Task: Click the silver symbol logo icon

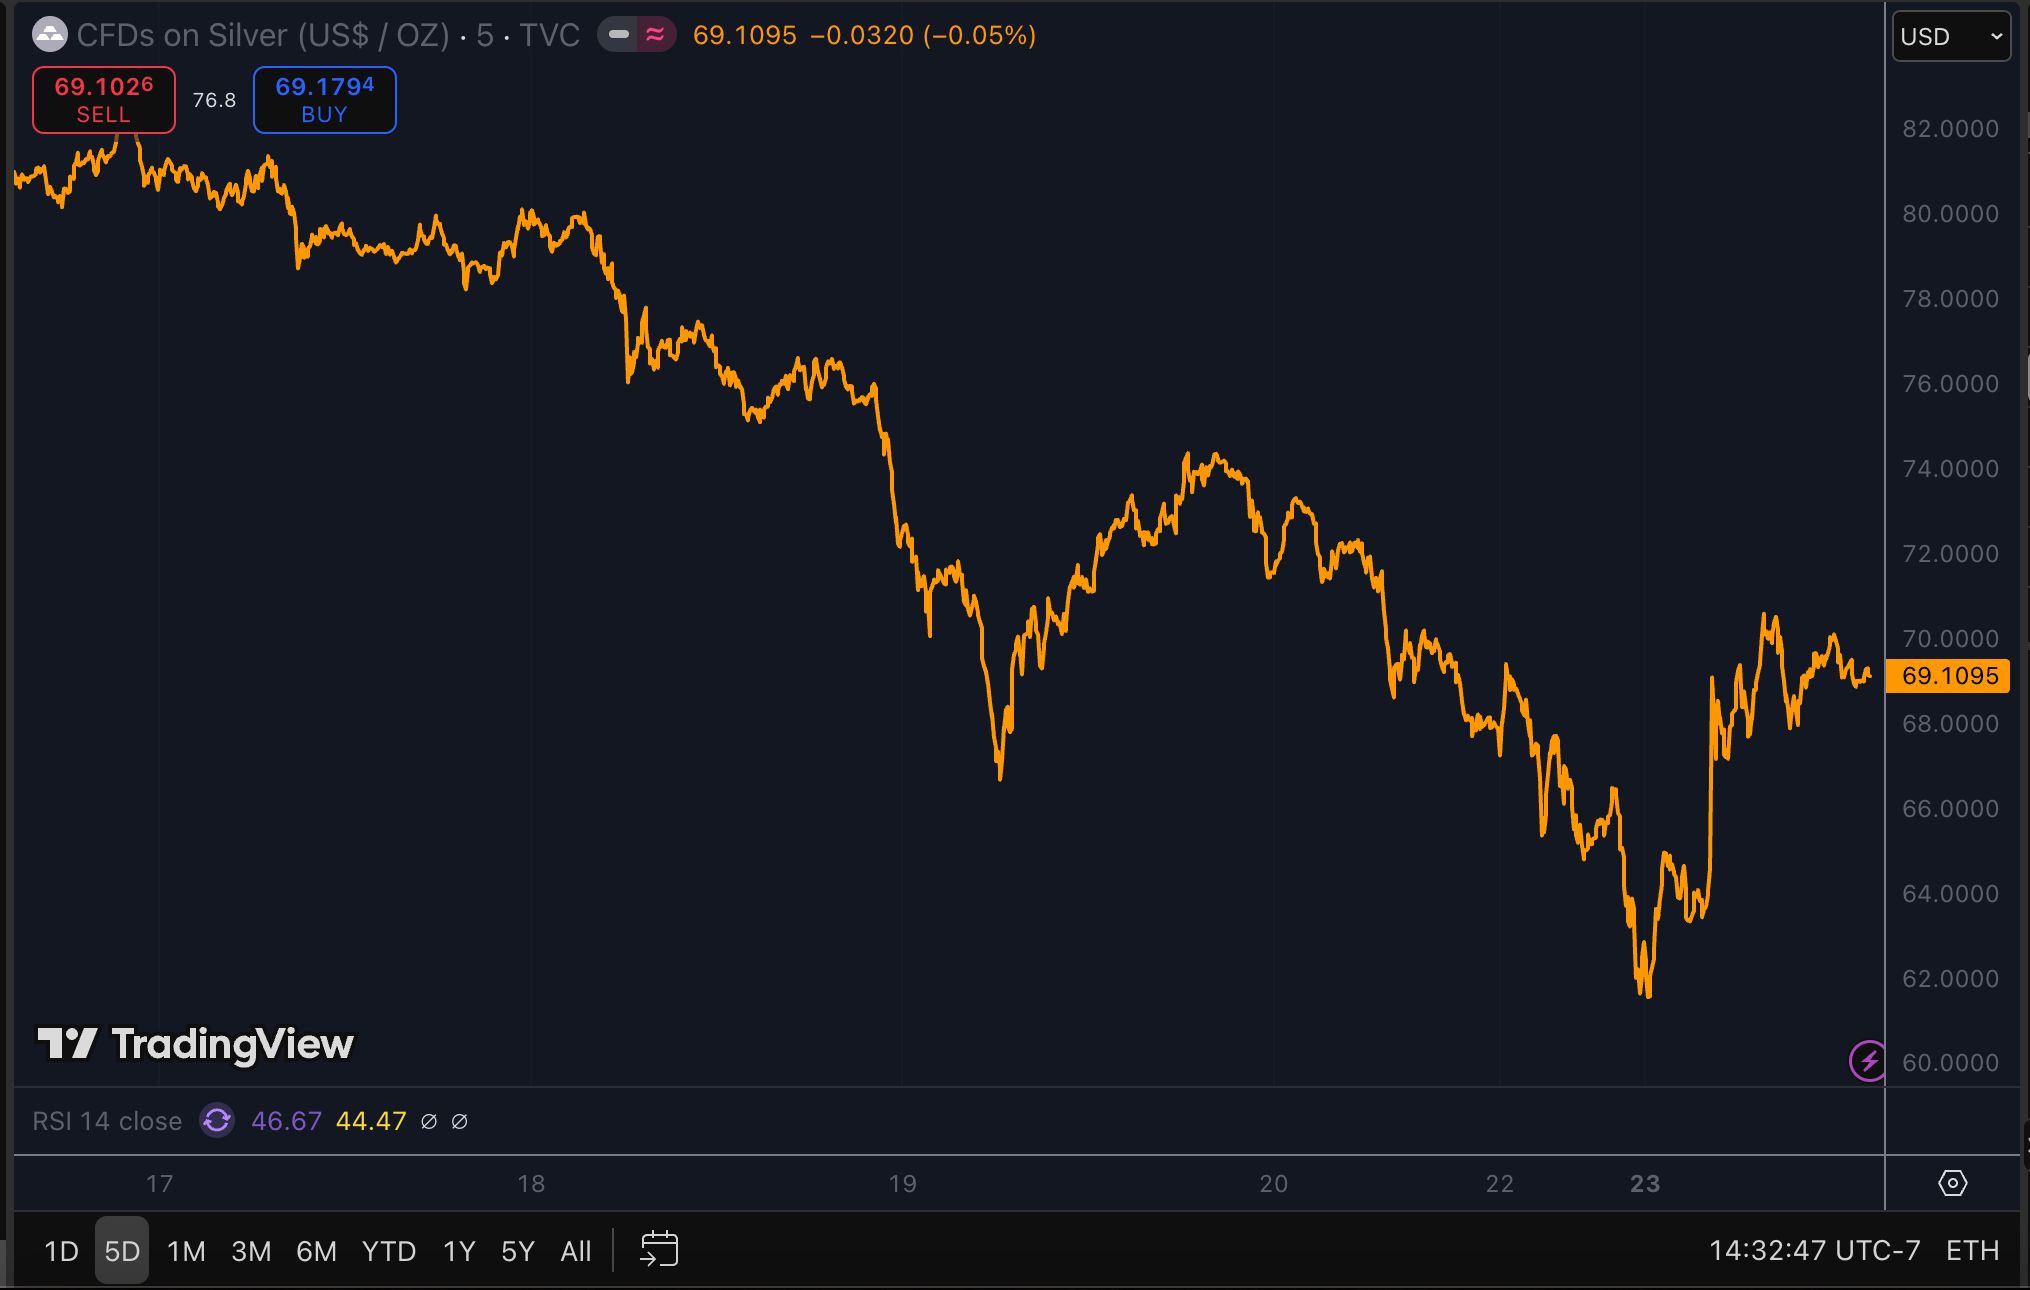Action: coord(49,35)
